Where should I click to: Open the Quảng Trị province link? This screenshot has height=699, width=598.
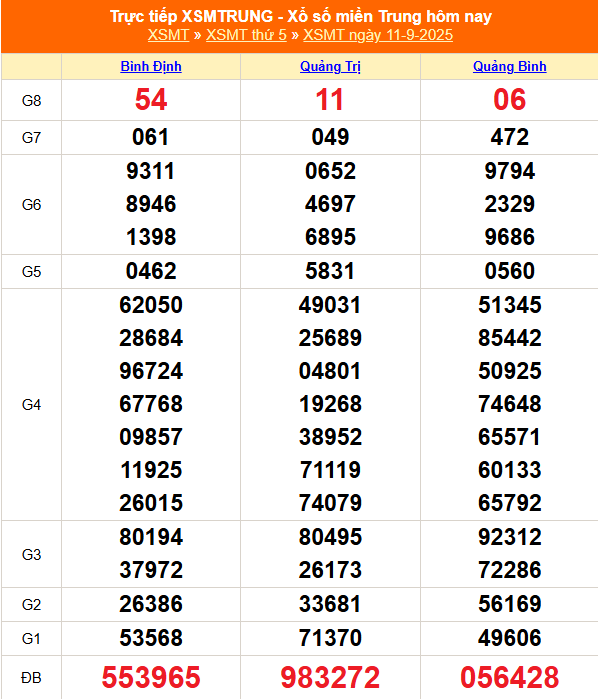tap(330, 66)
